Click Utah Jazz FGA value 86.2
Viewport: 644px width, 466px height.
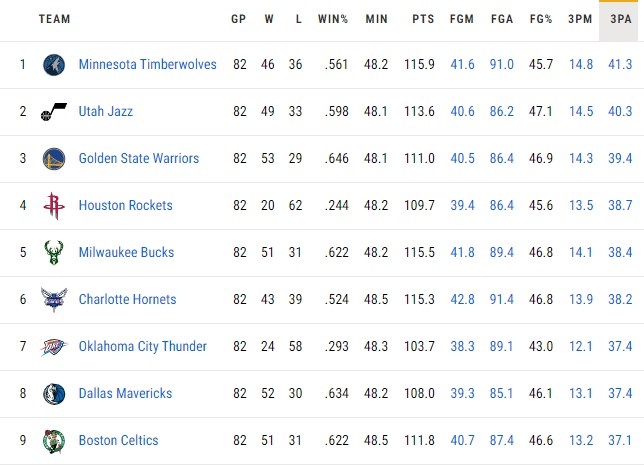501,112
